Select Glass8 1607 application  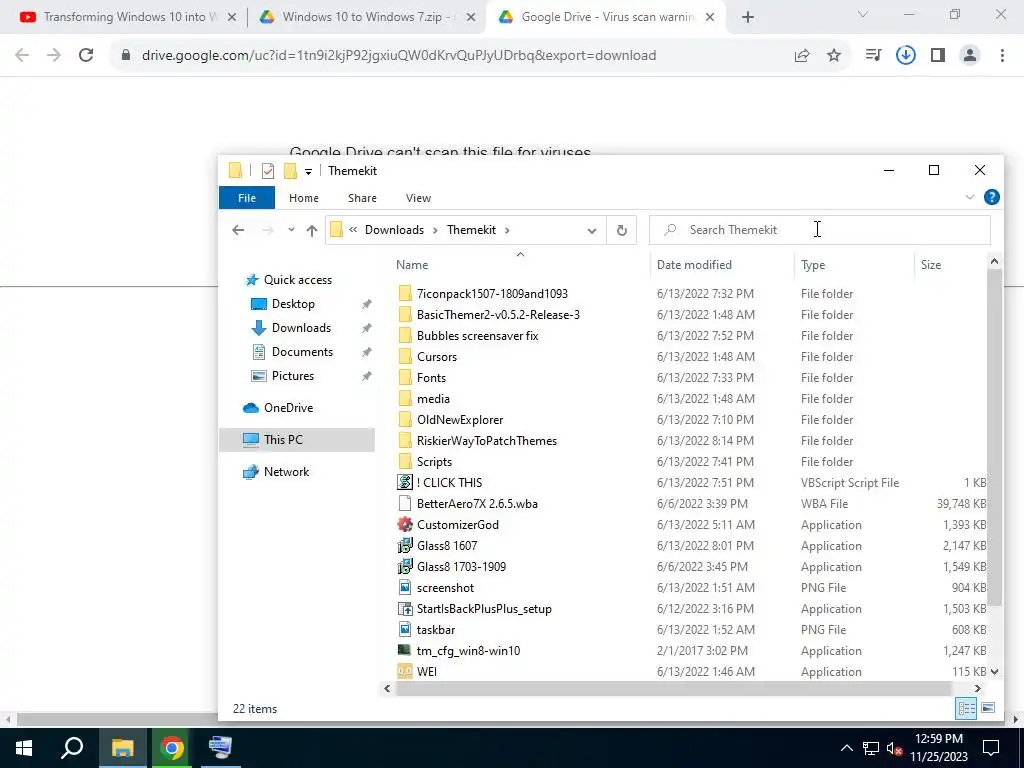pyautogui.click(x=447, y=546)
